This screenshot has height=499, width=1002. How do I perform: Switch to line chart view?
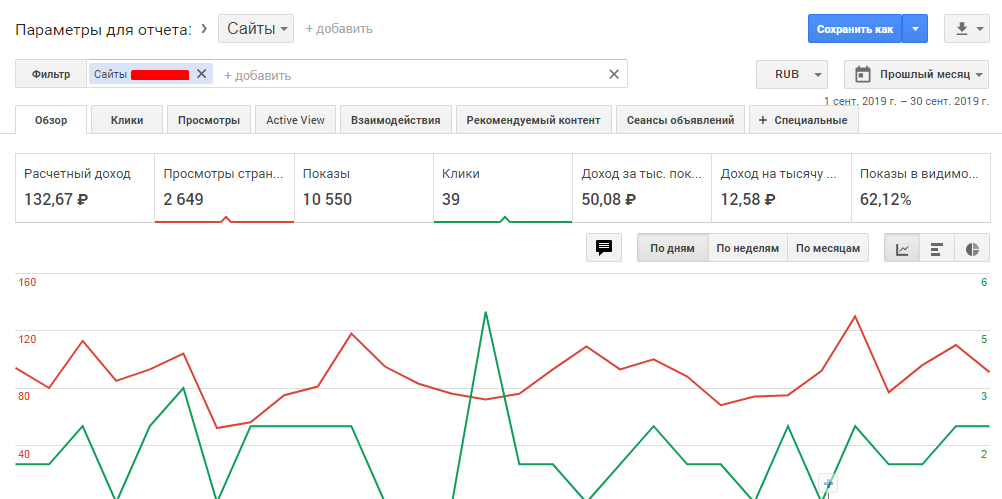[x=902, y=249]
